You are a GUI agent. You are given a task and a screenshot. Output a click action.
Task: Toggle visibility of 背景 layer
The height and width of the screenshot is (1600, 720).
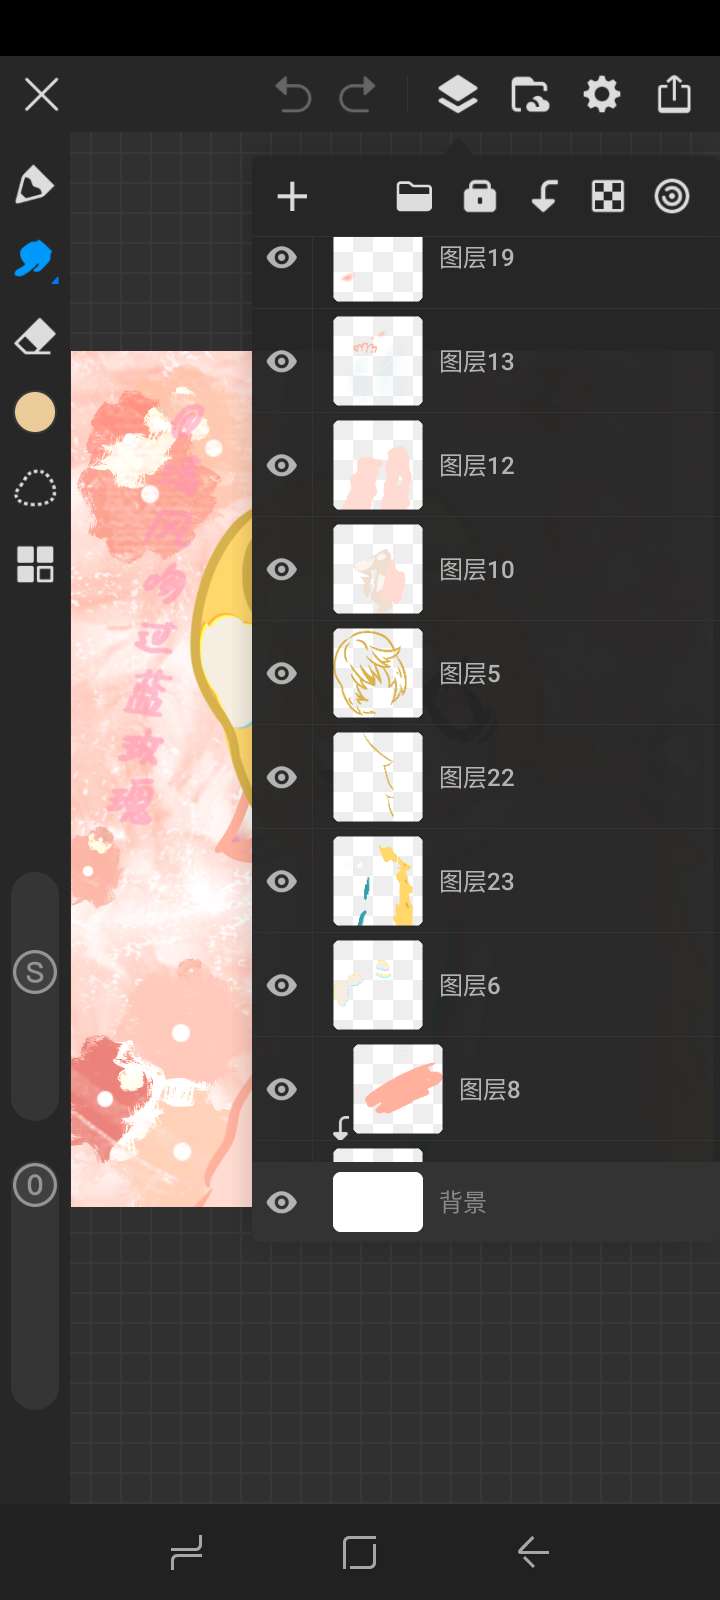[282, 1202]
